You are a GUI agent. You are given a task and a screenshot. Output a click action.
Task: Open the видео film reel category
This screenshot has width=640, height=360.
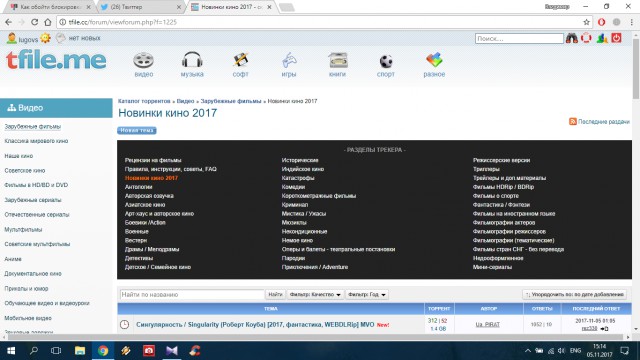[143, 64]
